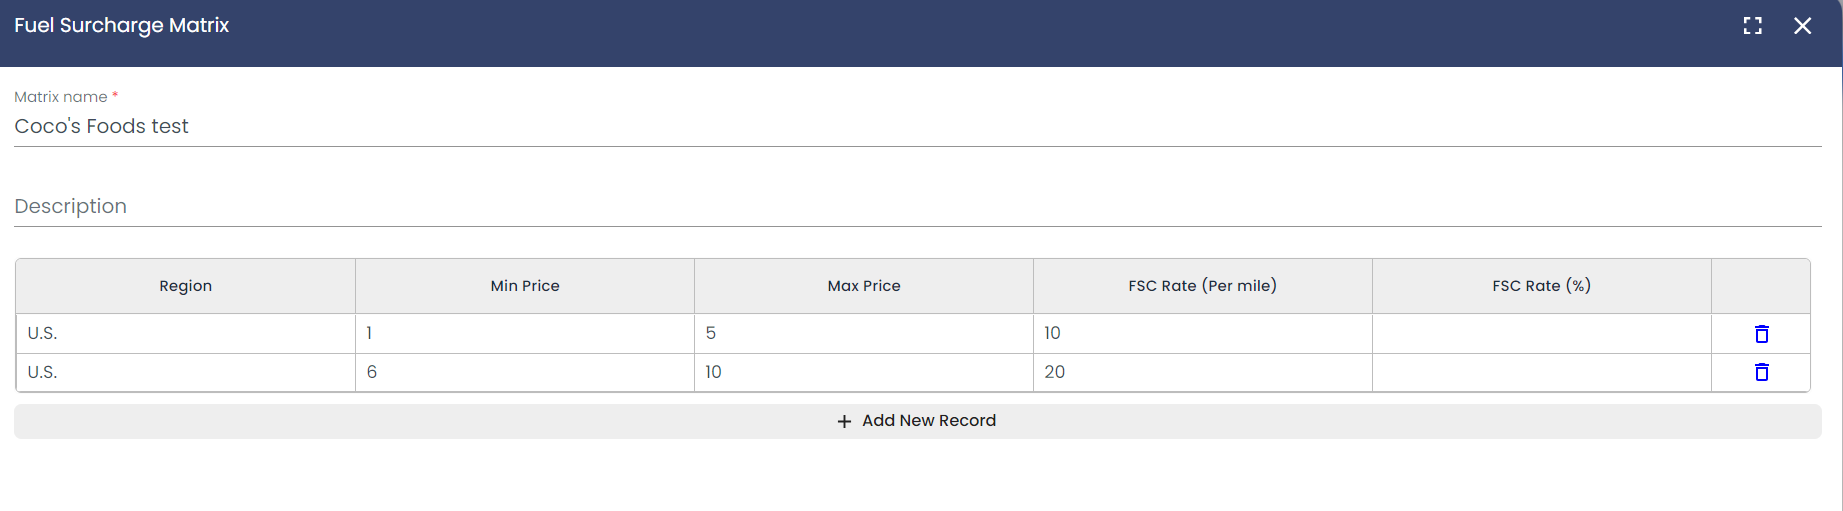
Task: Expand dialog to fullscreen
Action: coord(1752,26)
